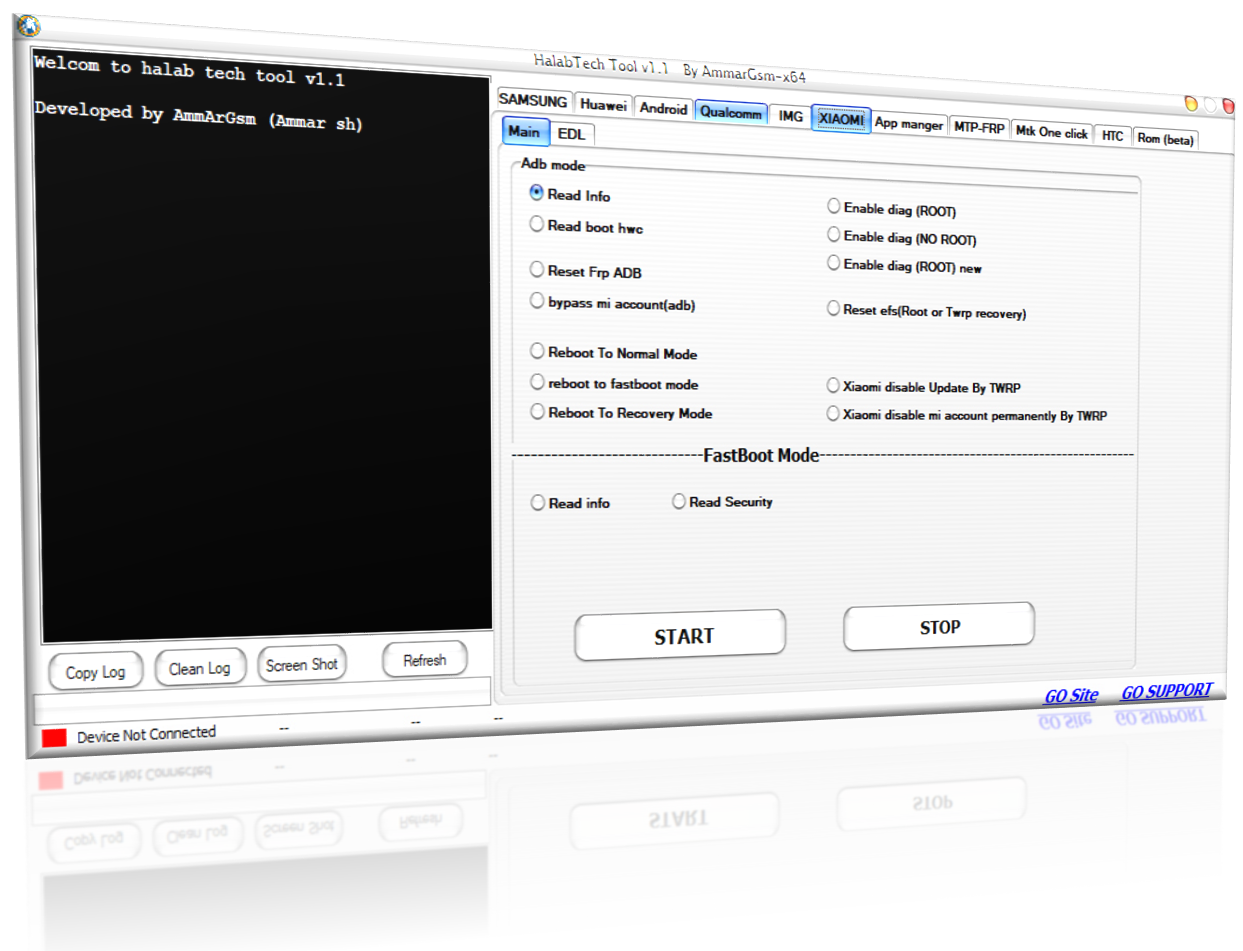The width and height of the screenshot is (1243, 951).
Task: Take a Screen Shot via button
Action: (x=302, y=664)
